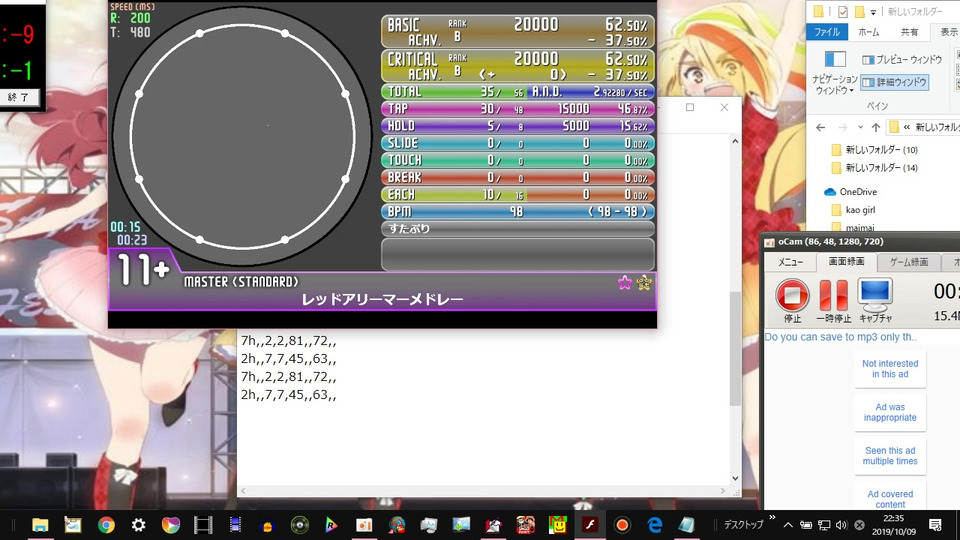Open the Action Center notifications icon
960x540 pixels.
click(935, 525)
